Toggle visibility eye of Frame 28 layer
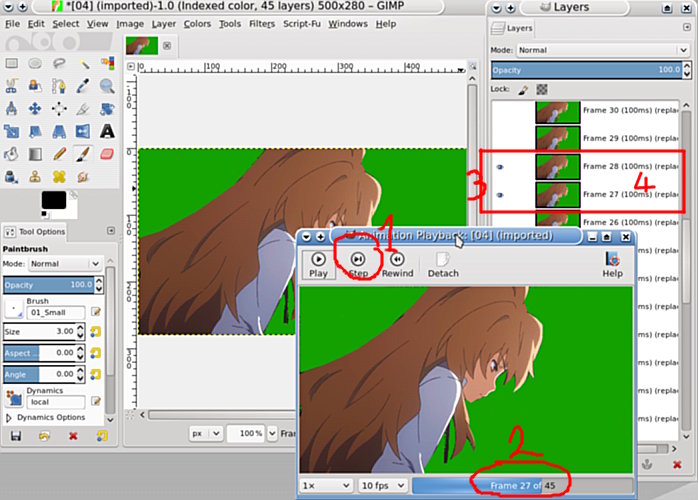 (x=500, y=167)
